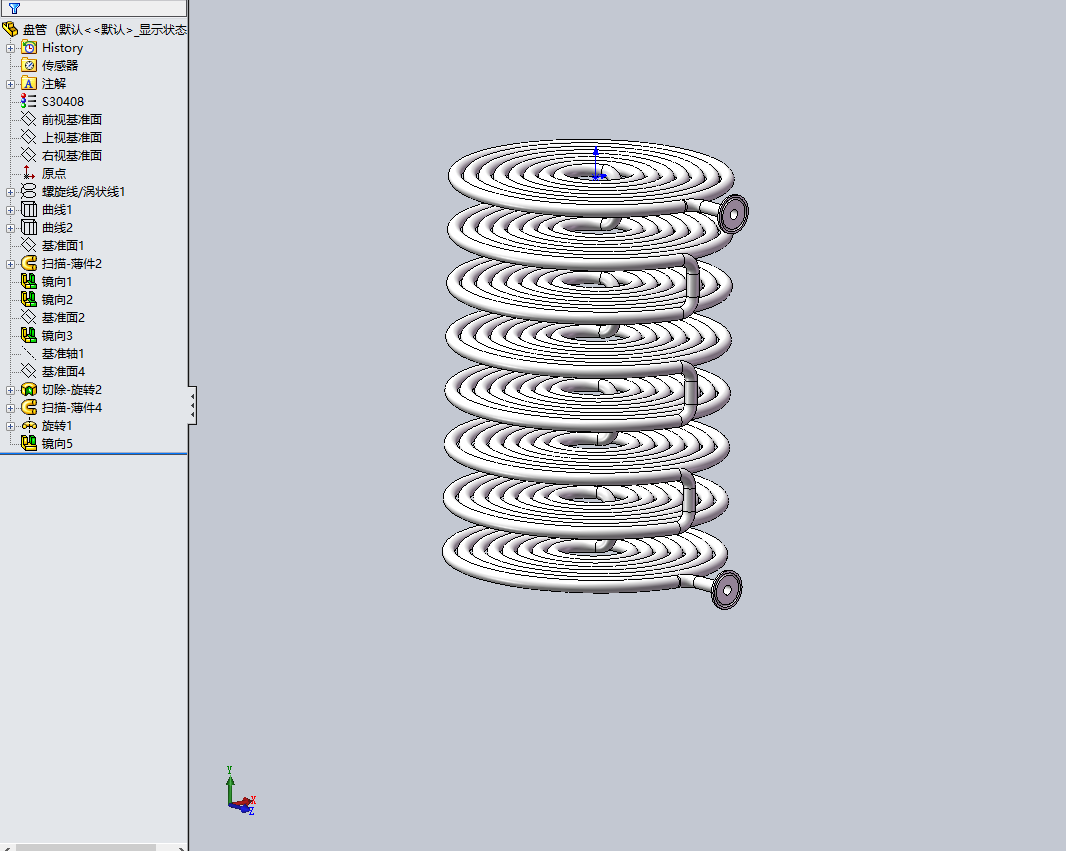The image size is (1066, 851).
Task: Select the 原点 origin icon
Action: pyautogui.click(x=29, y=173)
